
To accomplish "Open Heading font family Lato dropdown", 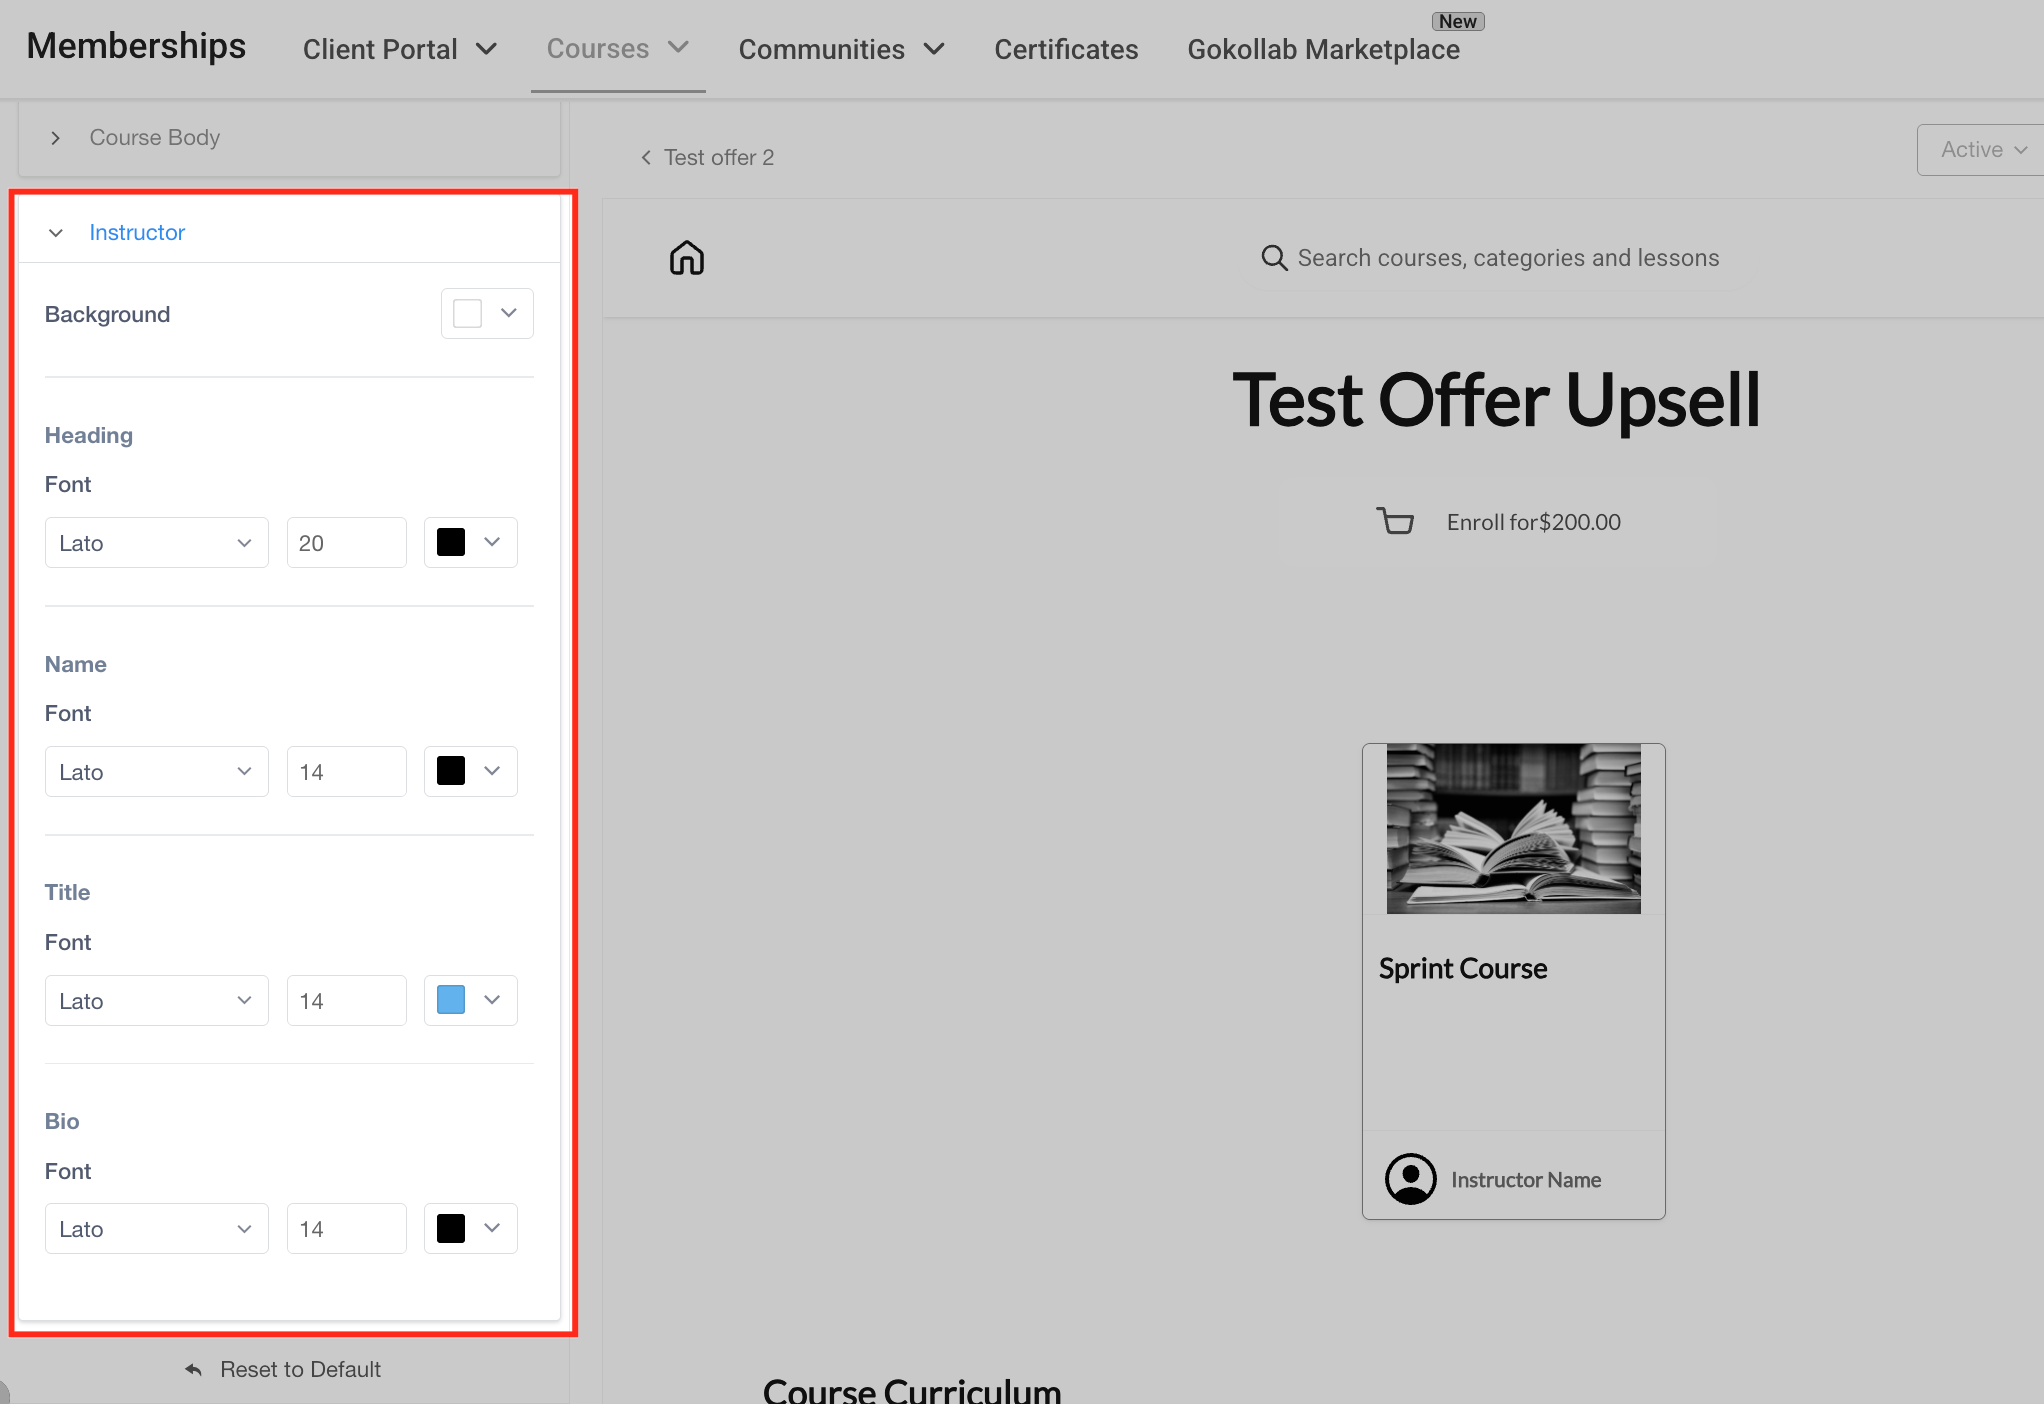I will pos(156,543).
